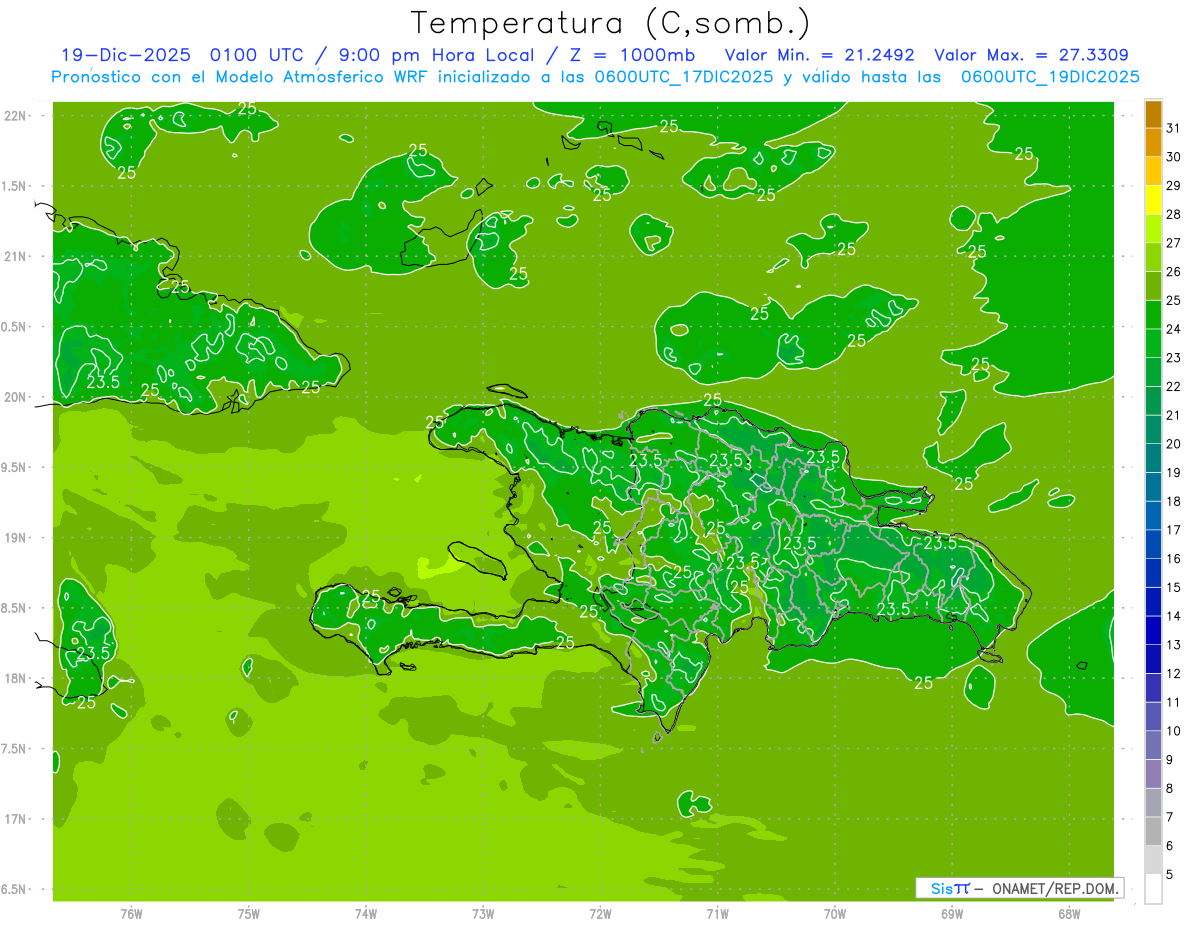
Task: Click the '73W' longitude axis label
Action: 483,914
